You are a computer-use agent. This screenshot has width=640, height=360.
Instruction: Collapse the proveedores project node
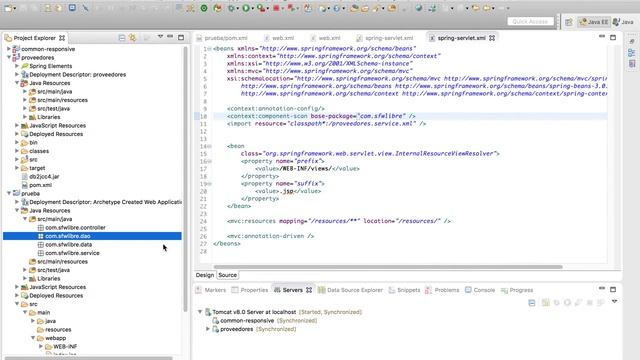tap(9, 58)
